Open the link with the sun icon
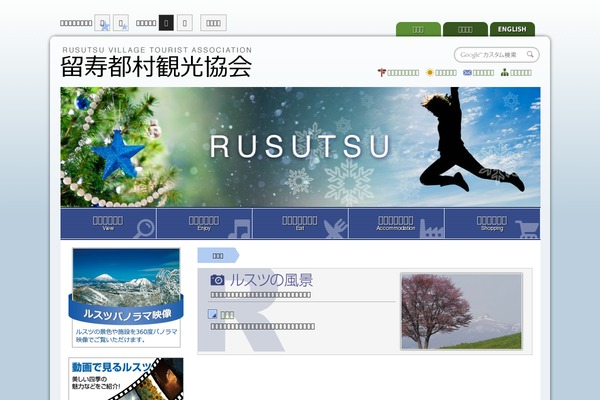This screenshot has width=600, height=400. click(442, 72)
